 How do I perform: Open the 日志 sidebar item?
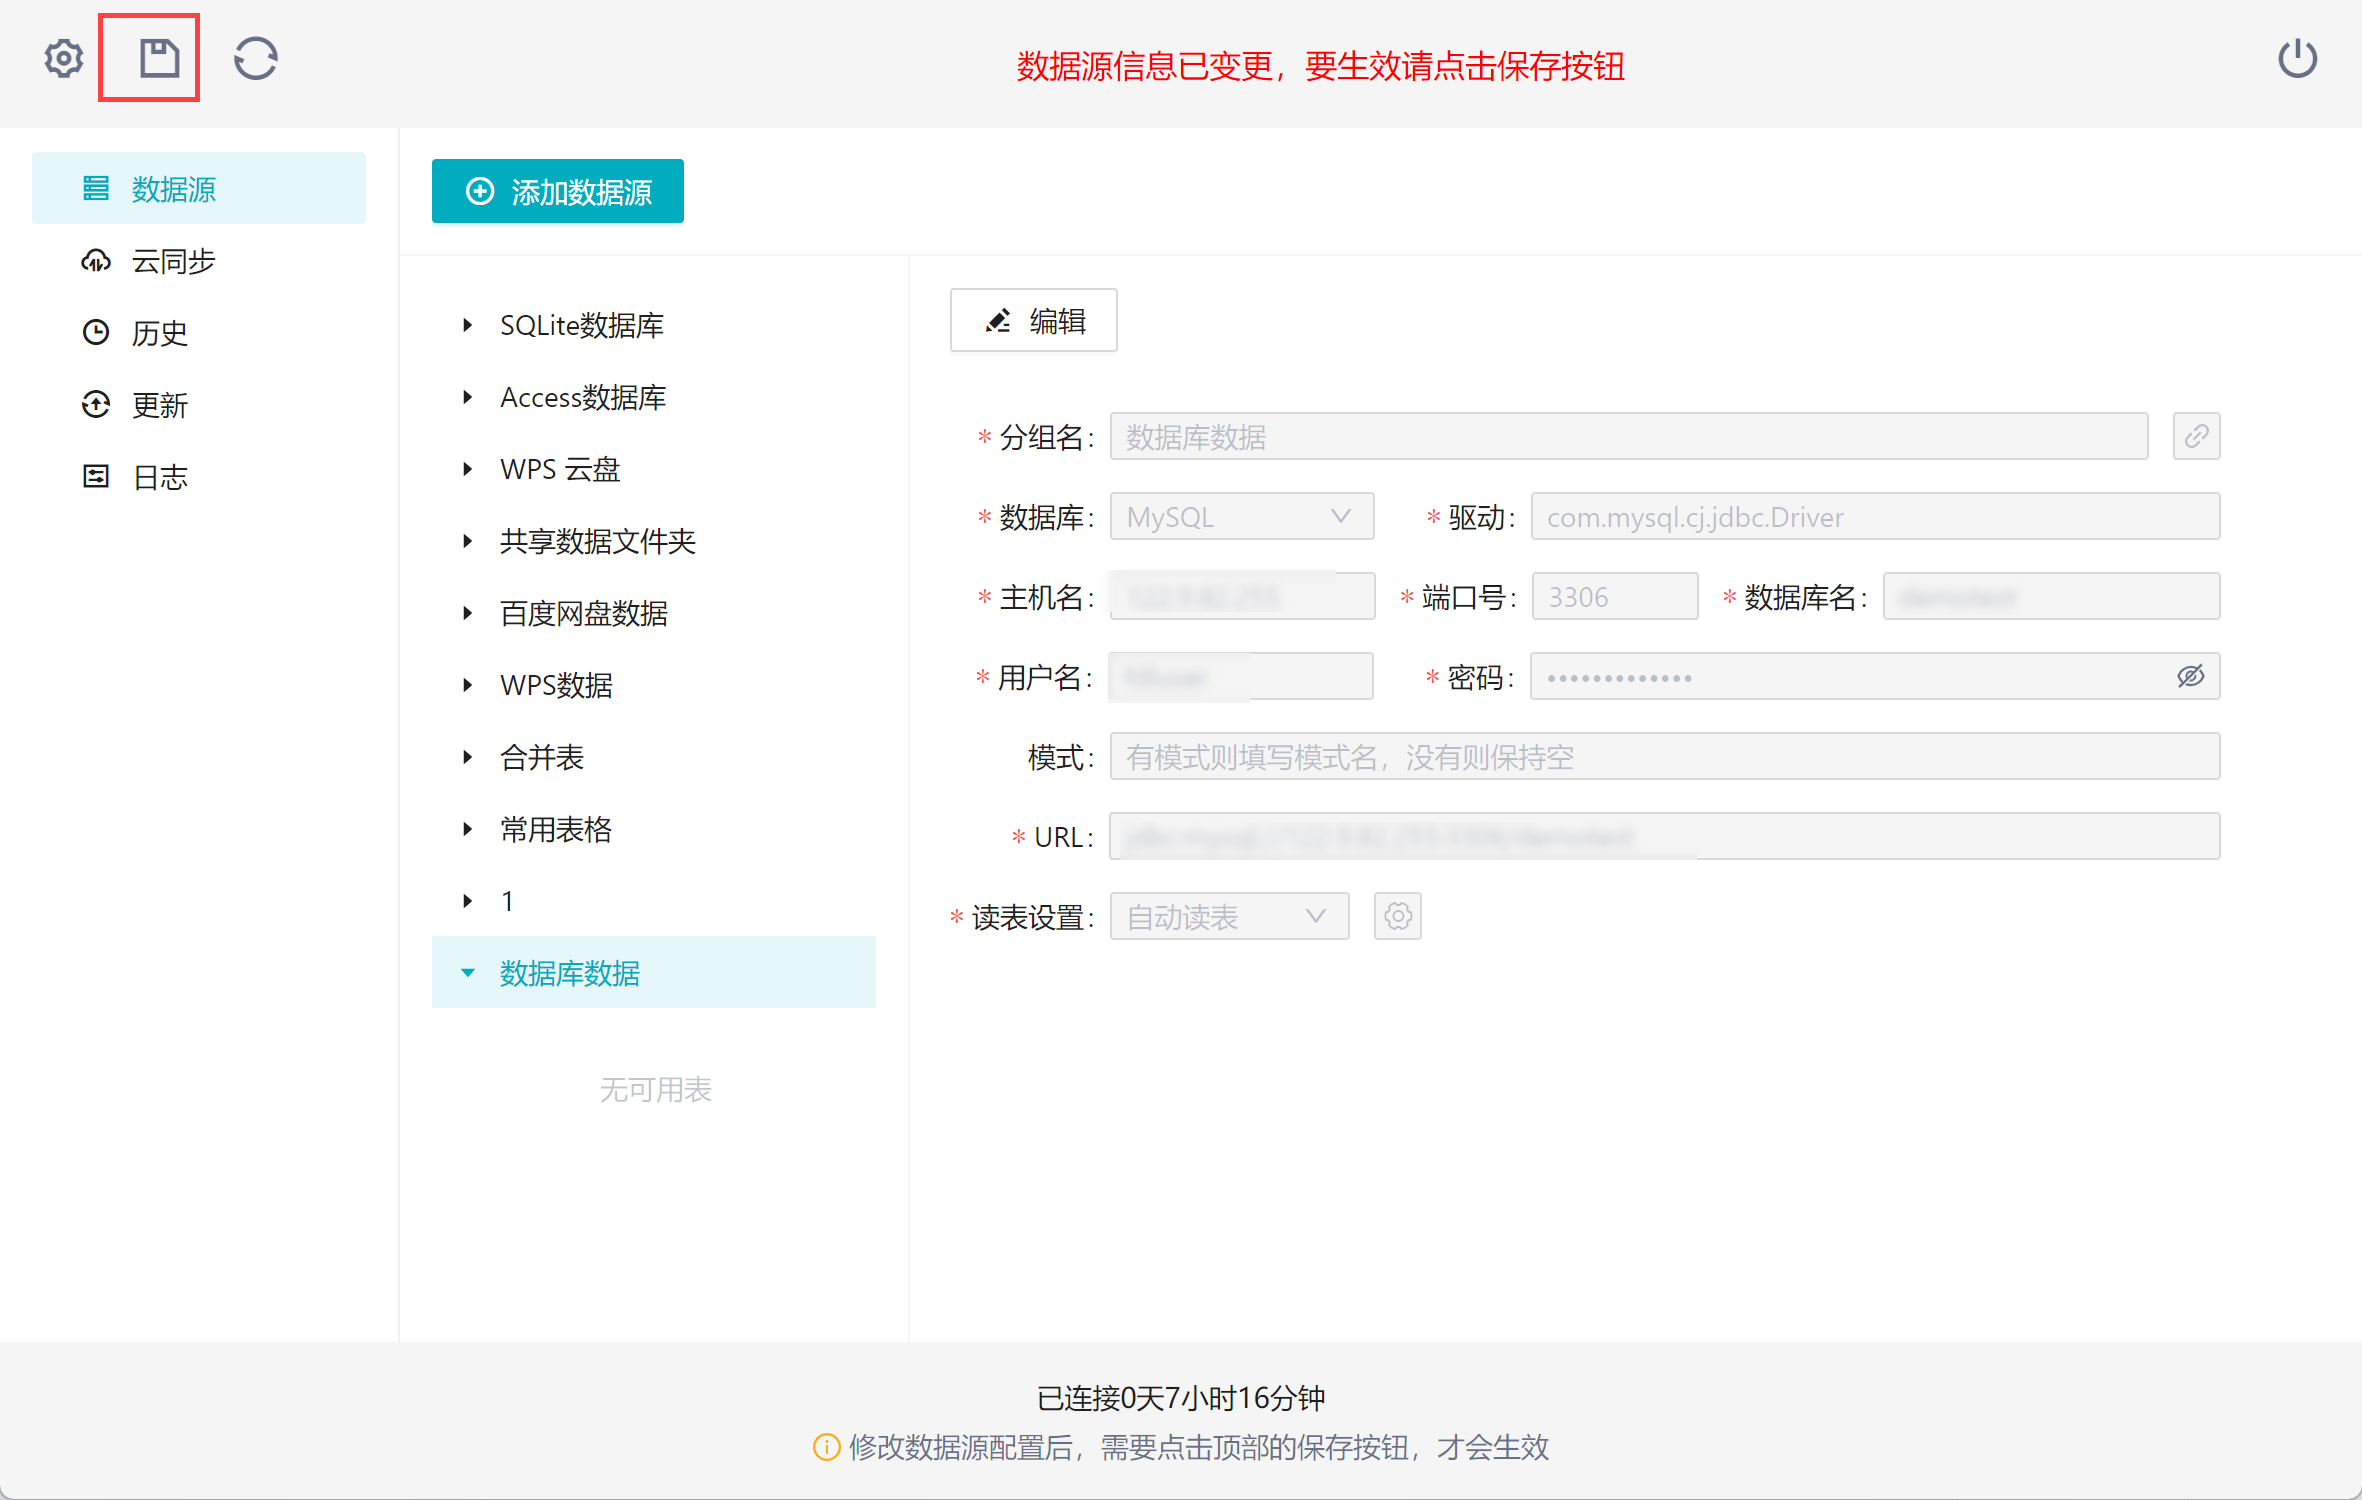tap(199, 477)
